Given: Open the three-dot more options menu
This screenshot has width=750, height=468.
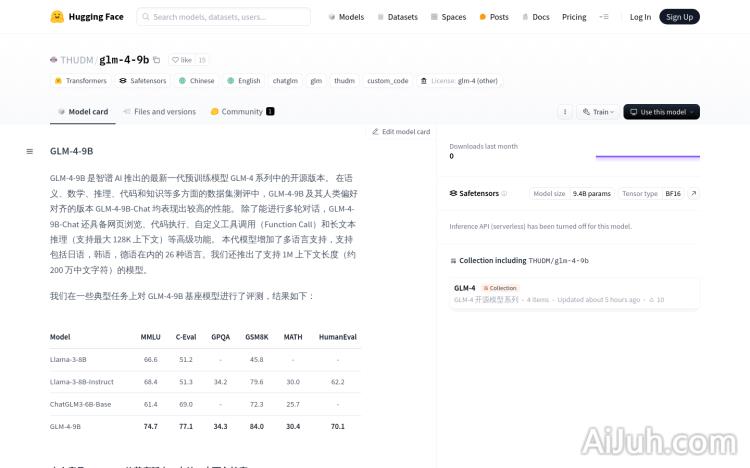Looking at the screenshot, I should [565, 112].
